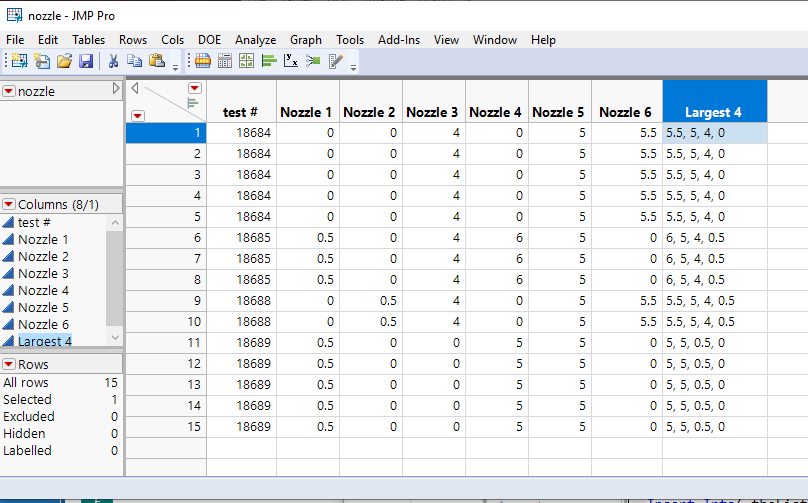Open the Rows panel red triangle menu
Screen dimensions: 808x503
click(9, 364)
